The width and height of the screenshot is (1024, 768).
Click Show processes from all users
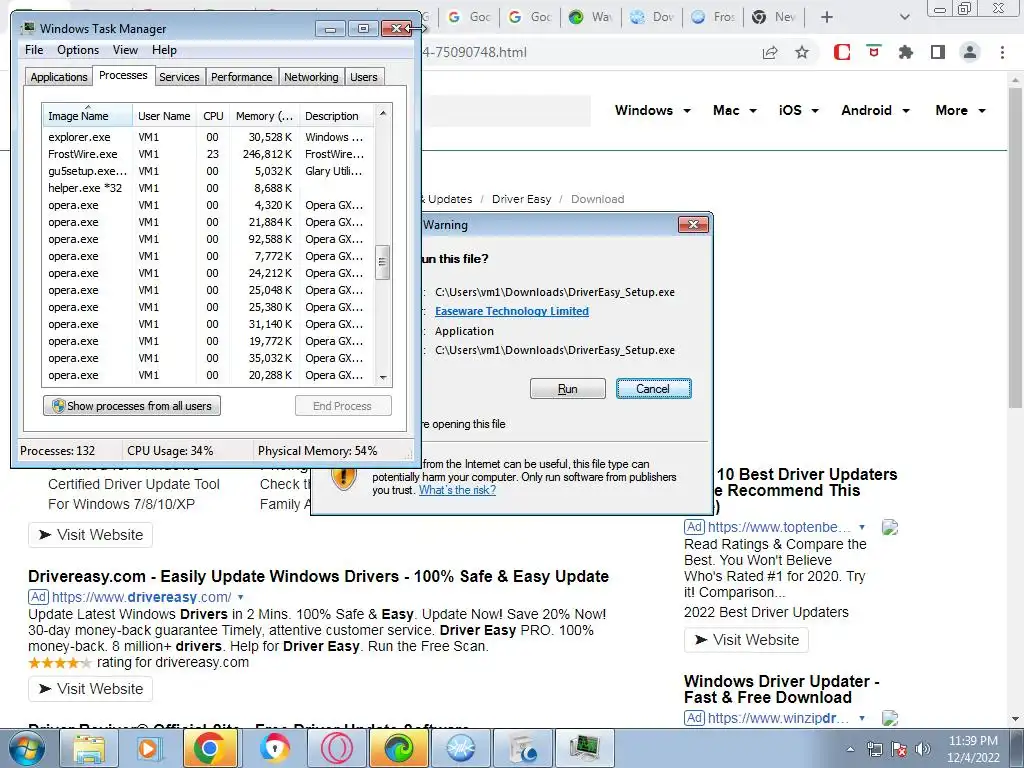pos(132,406)
